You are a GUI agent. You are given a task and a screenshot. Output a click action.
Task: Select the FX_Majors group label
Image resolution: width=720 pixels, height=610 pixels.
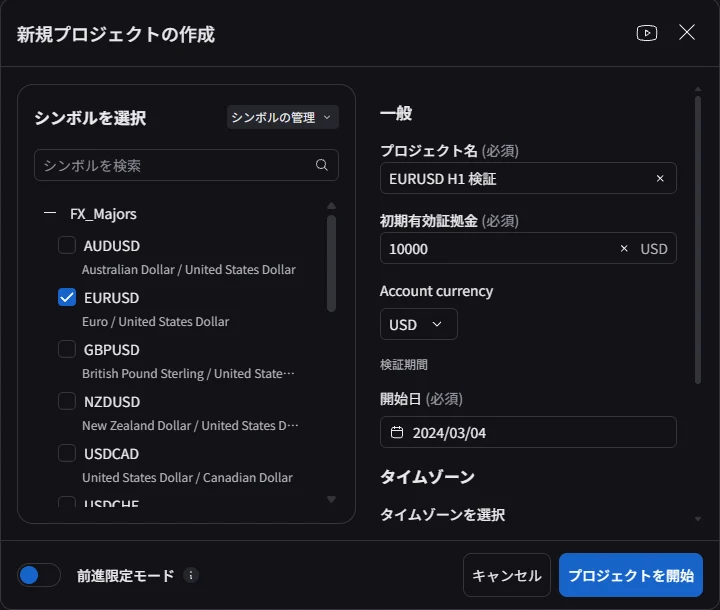pos(103,214)
